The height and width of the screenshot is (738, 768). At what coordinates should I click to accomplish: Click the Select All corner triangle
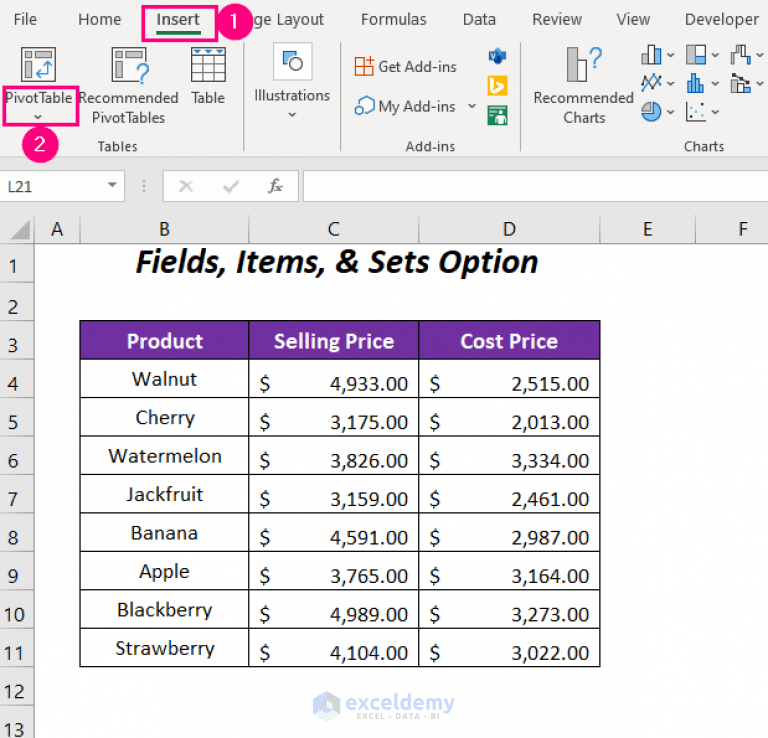coord(20,229)
